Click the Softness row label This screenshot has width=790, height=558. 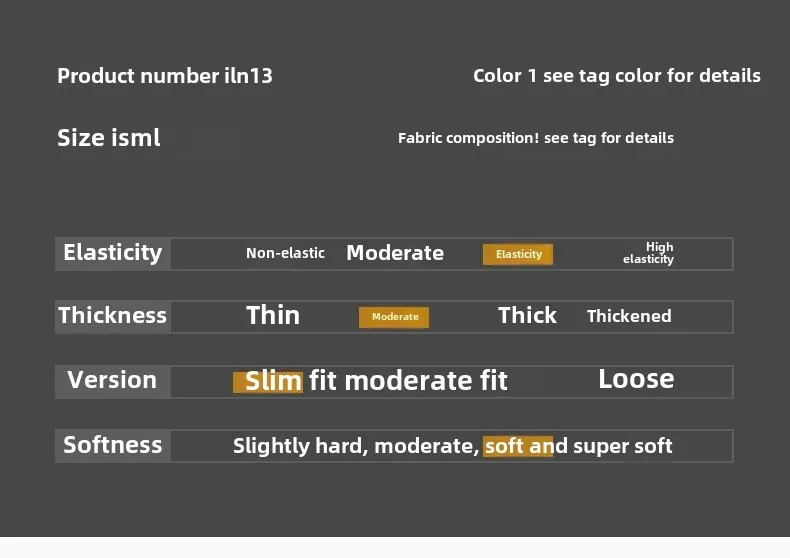tap(113, 445)
